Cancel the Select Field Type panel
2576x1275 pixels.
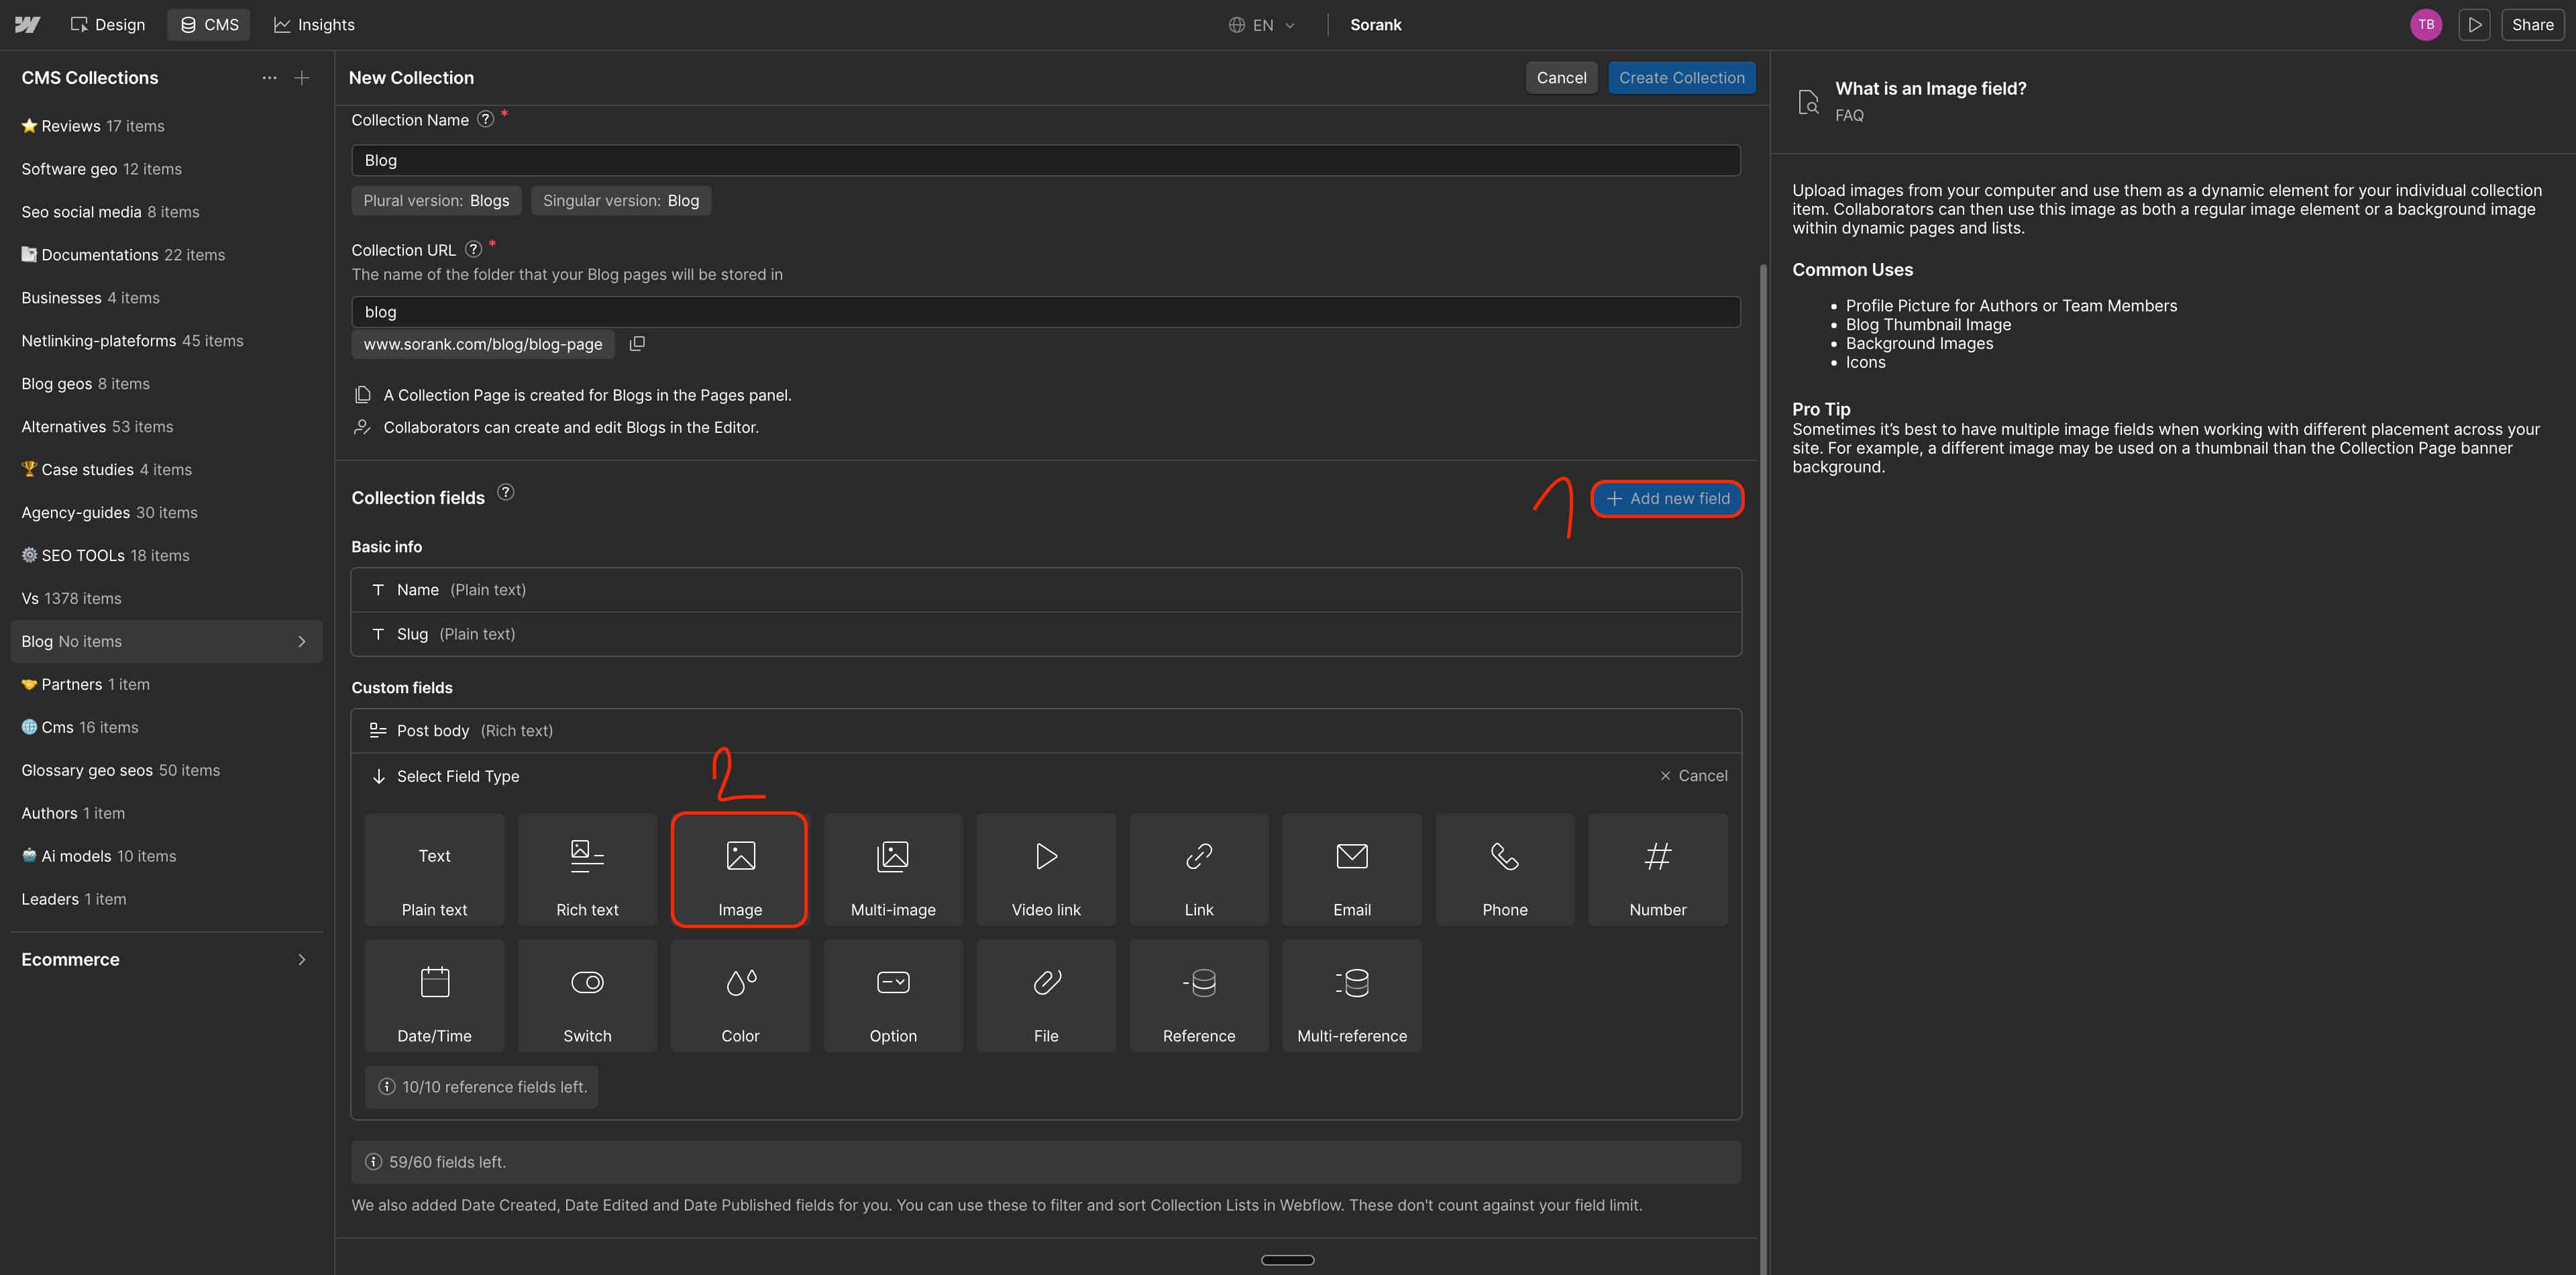1693,775
